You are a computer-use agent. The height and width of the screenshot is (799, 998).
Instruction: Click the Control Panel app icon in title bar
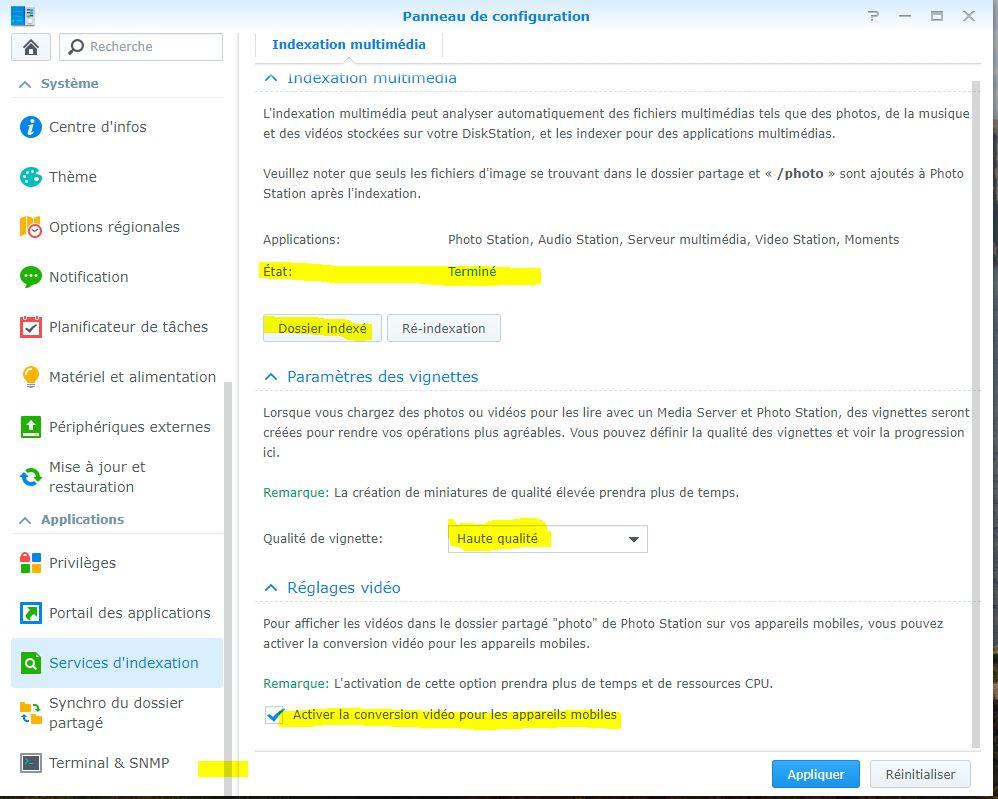[23, 15]
